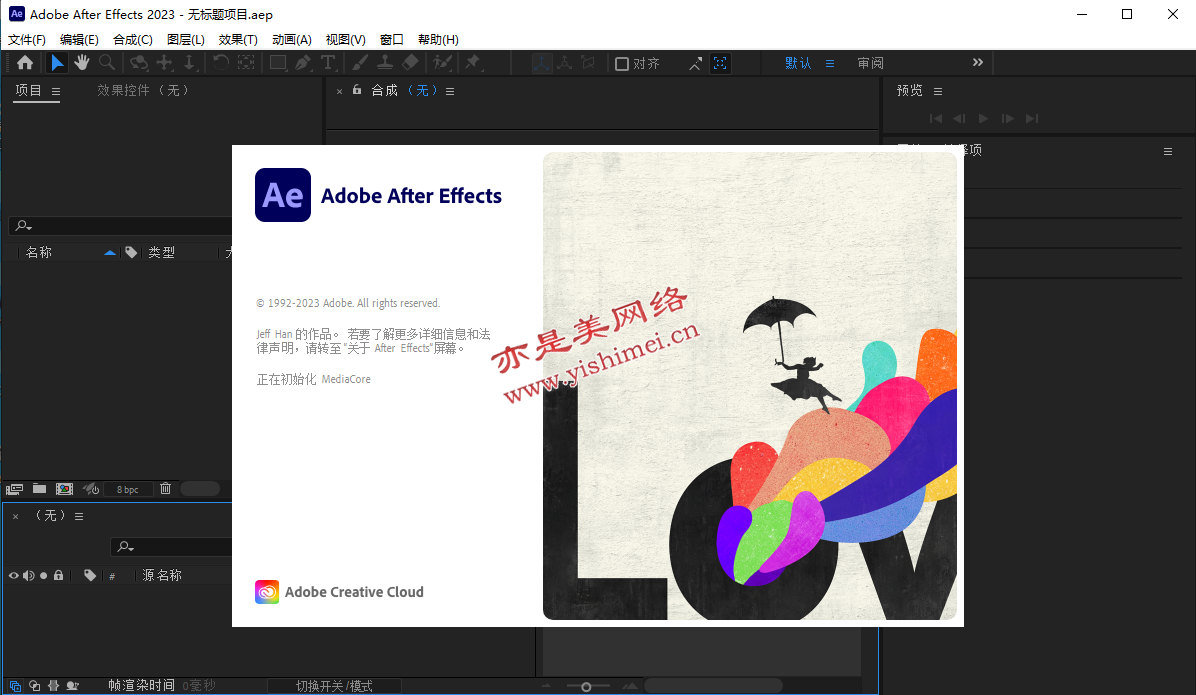Sort the project list by 名称 column
Viewport: 1196px width, 695px height.
coord(39,253)
